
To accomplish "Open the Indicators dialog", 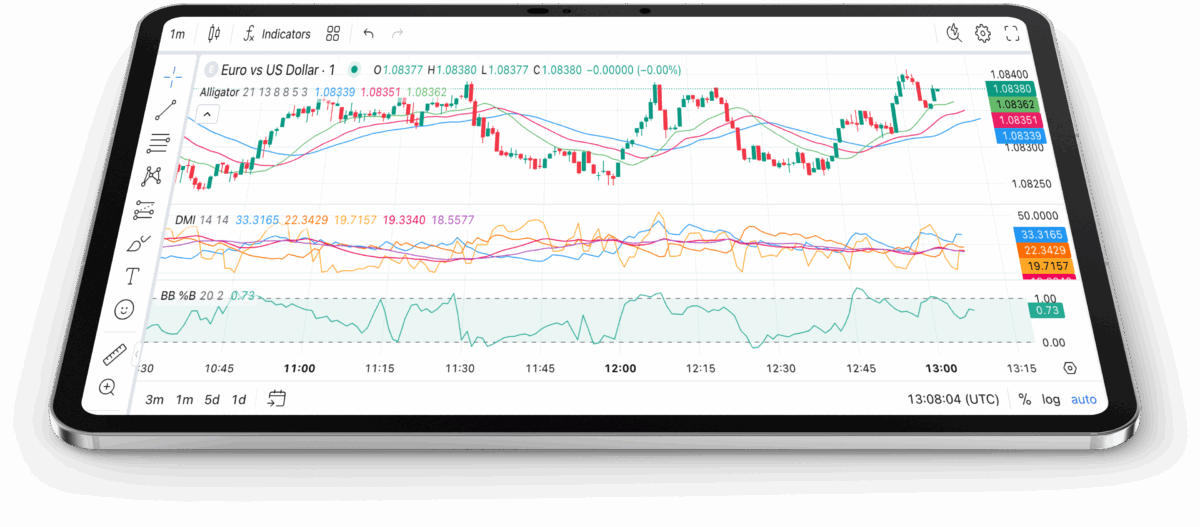I will click(x=277, y=34).
